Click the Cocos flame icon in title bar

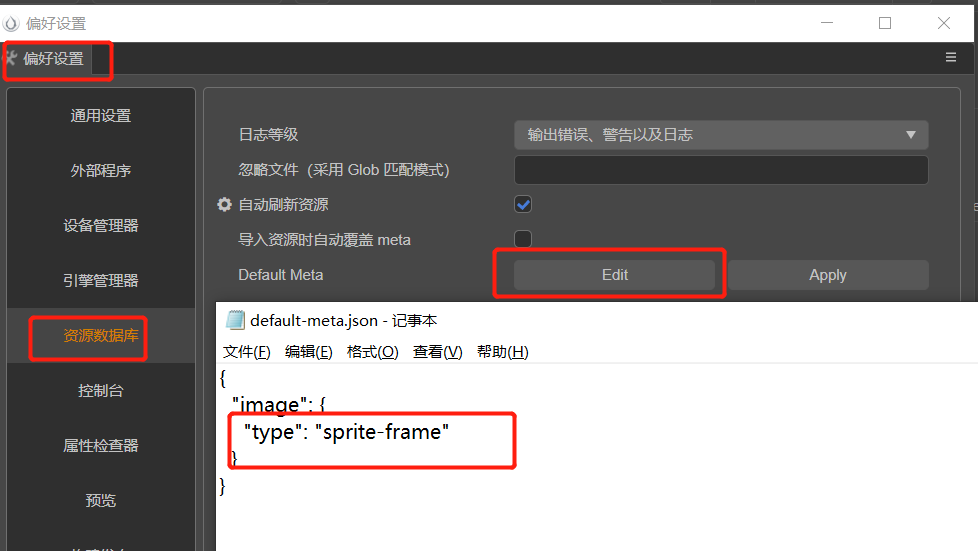coord(11,24)
